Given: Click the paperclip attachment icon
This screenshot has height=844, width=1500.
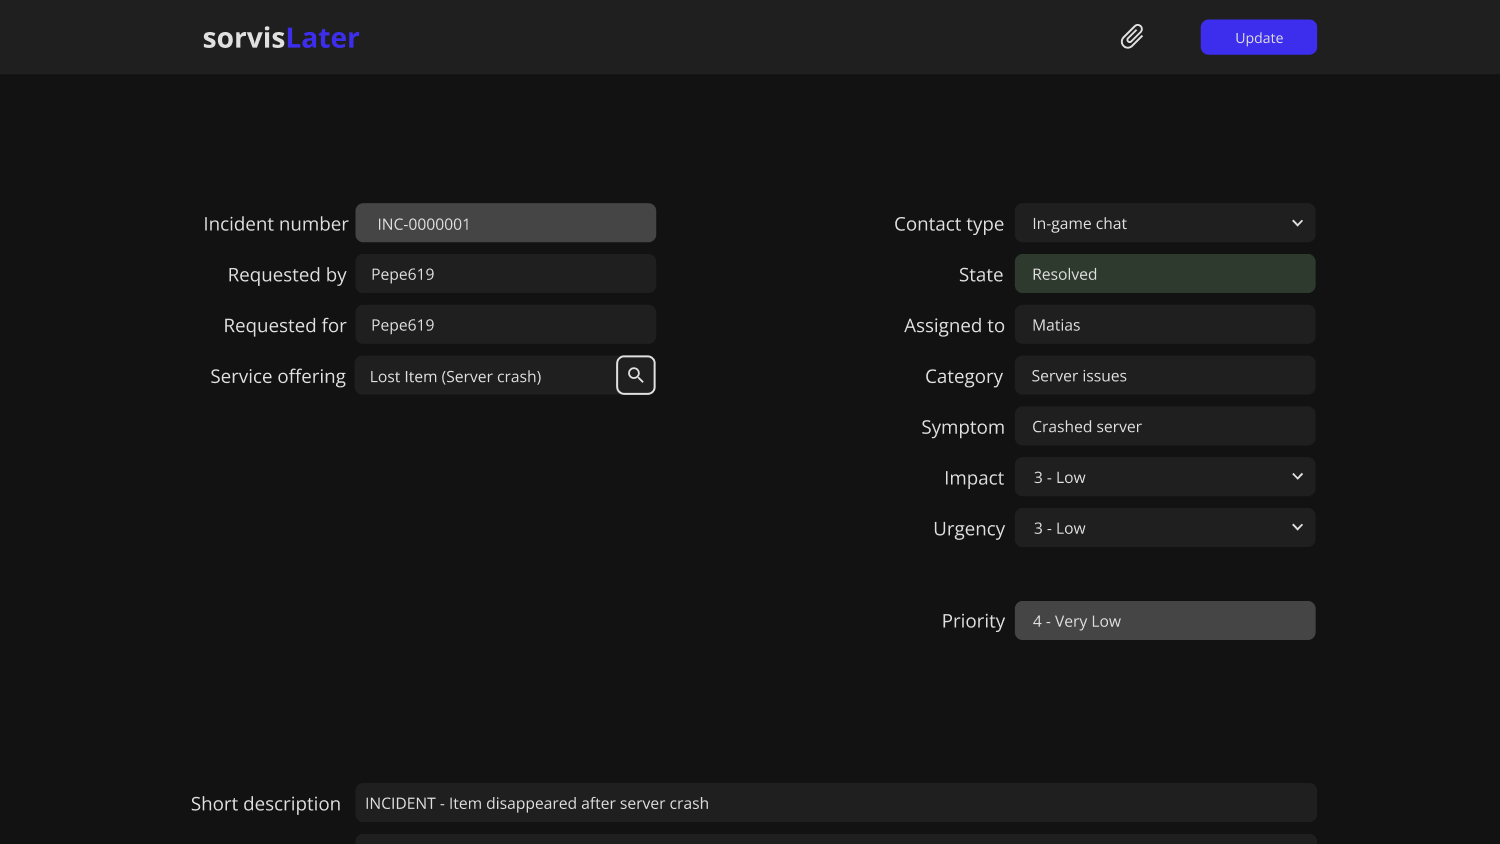Looking at the screenshot, I should [1131, 37].
